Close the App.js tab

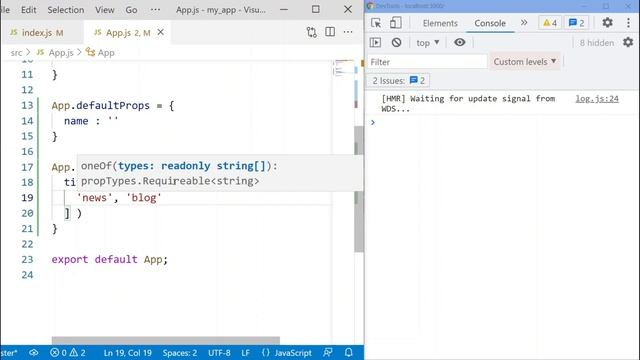click(x=161, y=32)
